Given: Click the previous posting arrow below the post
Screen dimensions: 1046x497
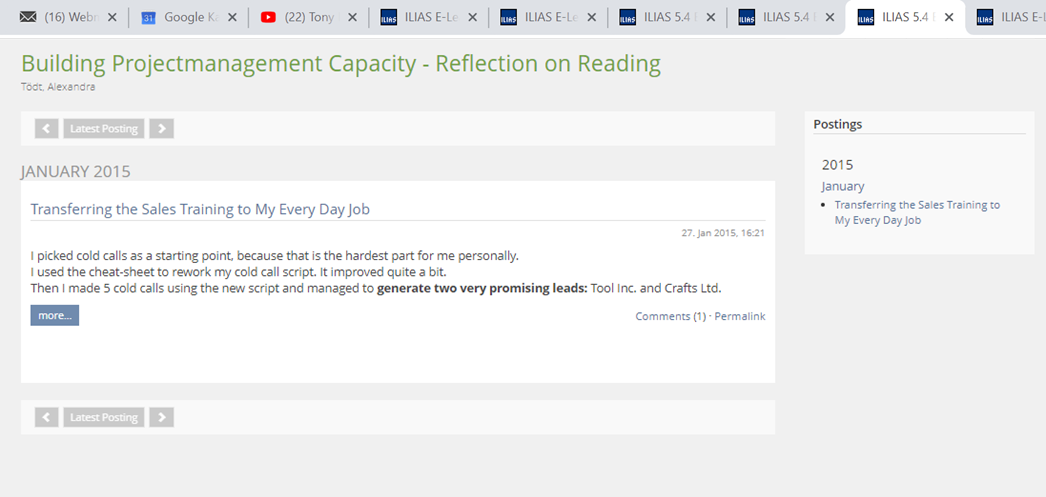Looking at the screenshot, I should tap(46, 417).
